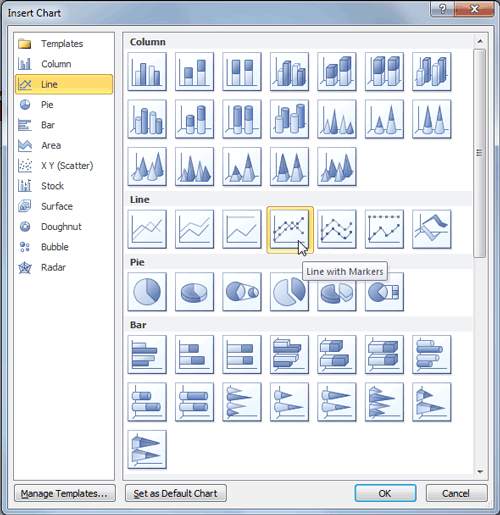Choose the Stacked Line chart
500x515 pixels.
194,229
